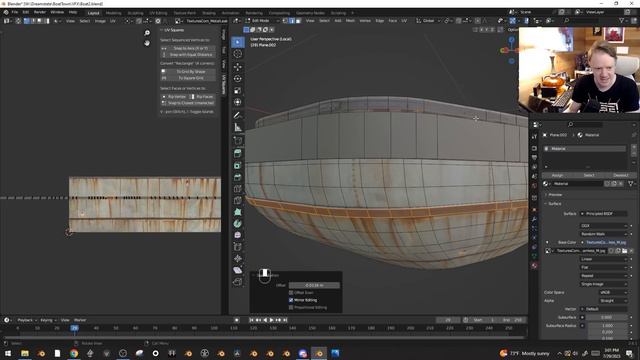Select the Shear tool

tap(238, 270)
